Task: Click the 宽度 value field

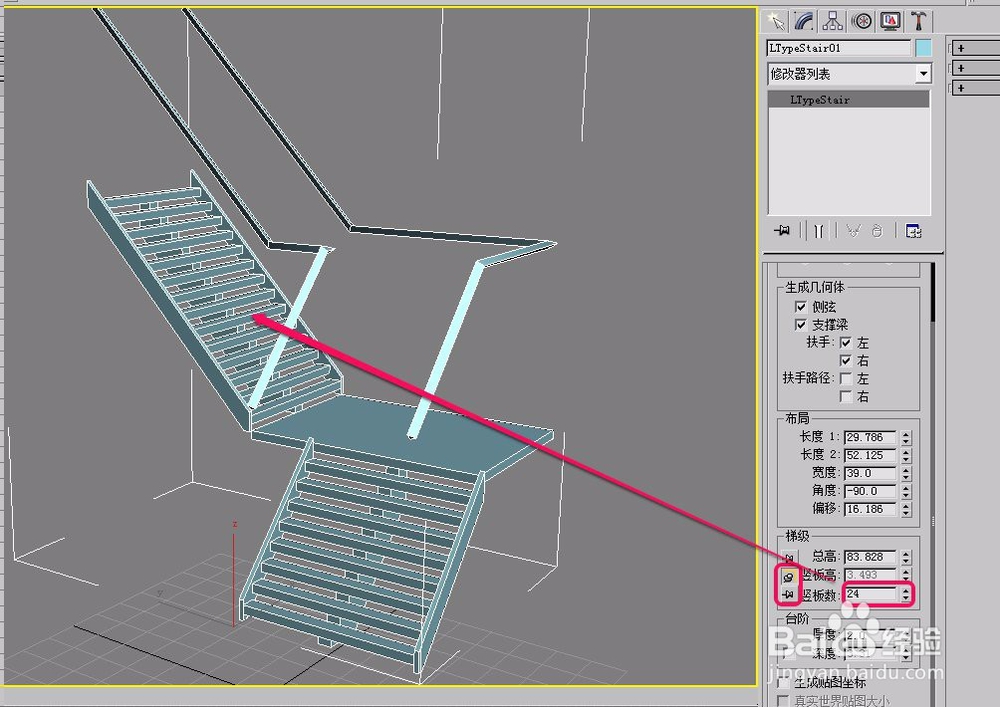Action: [x=870, y=473]
